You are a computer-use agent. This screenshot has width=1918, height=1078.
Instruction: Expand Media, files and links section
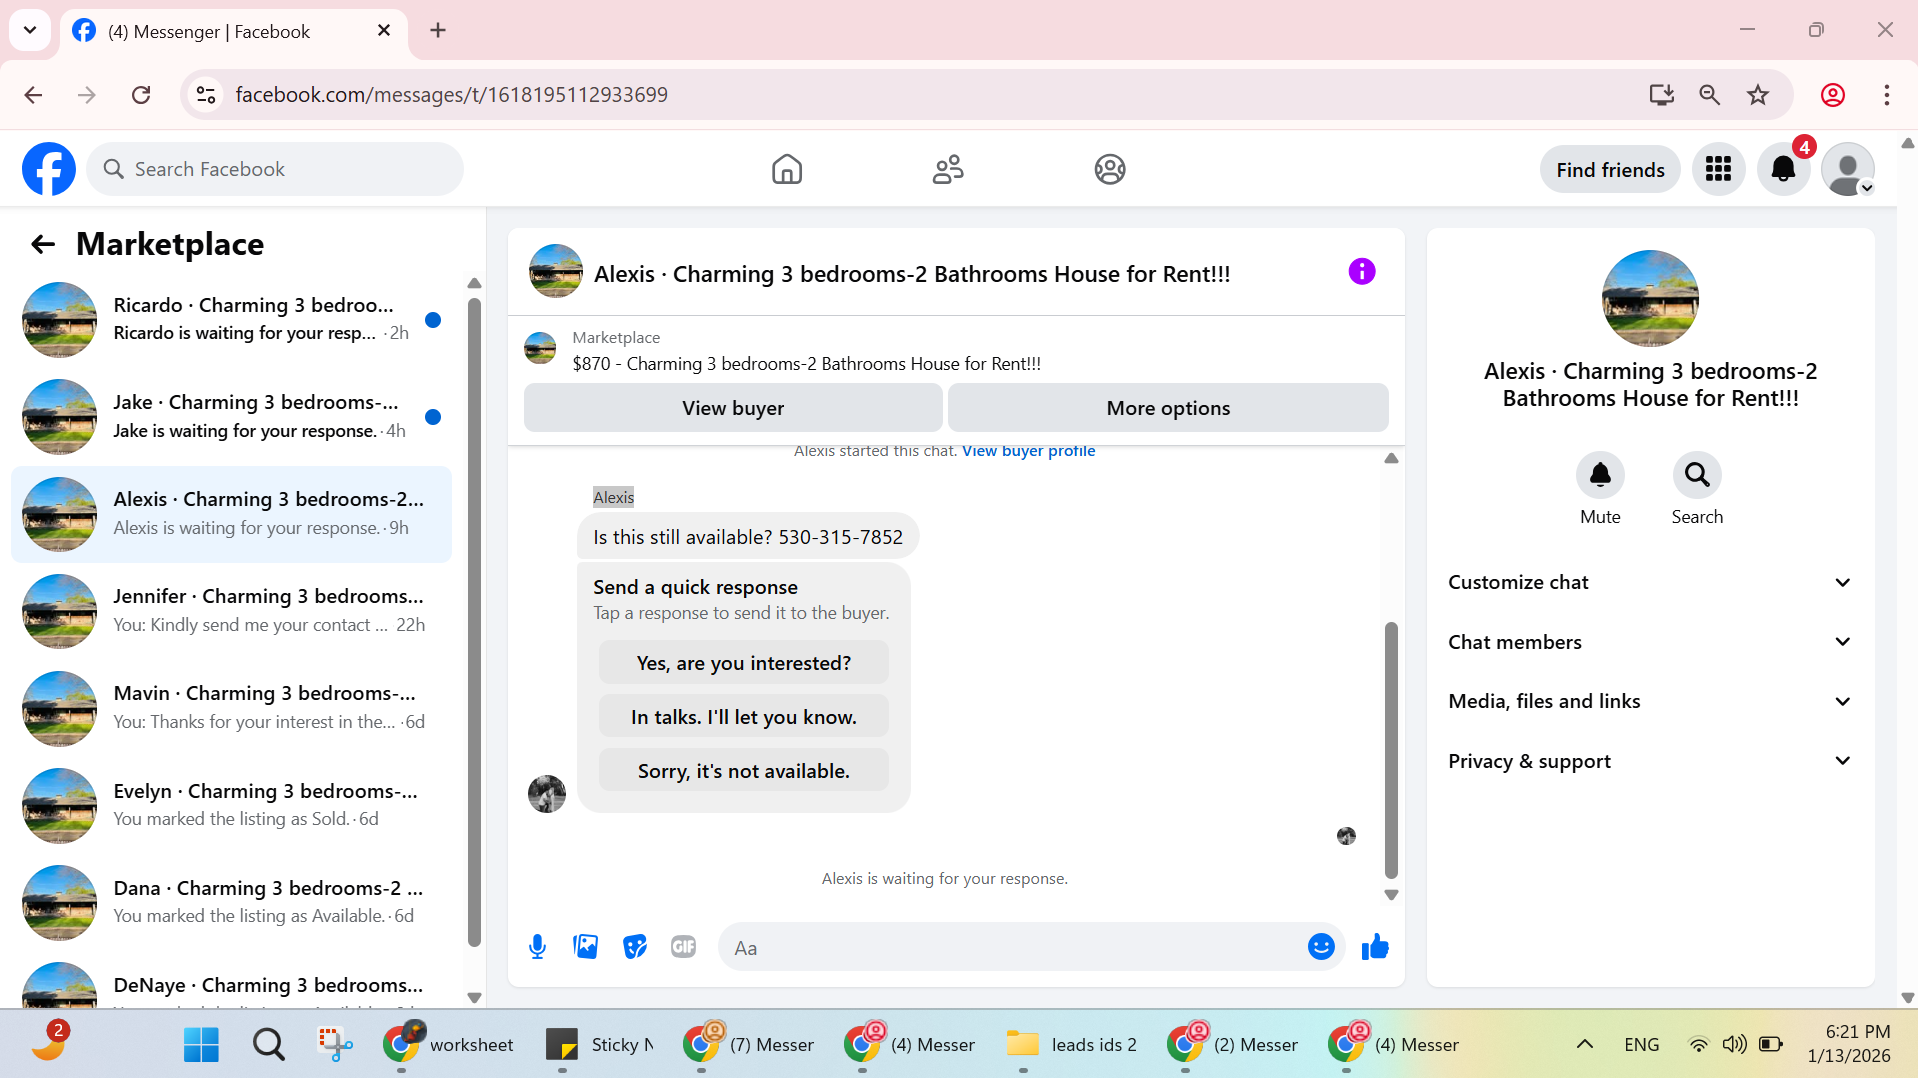1650,701
